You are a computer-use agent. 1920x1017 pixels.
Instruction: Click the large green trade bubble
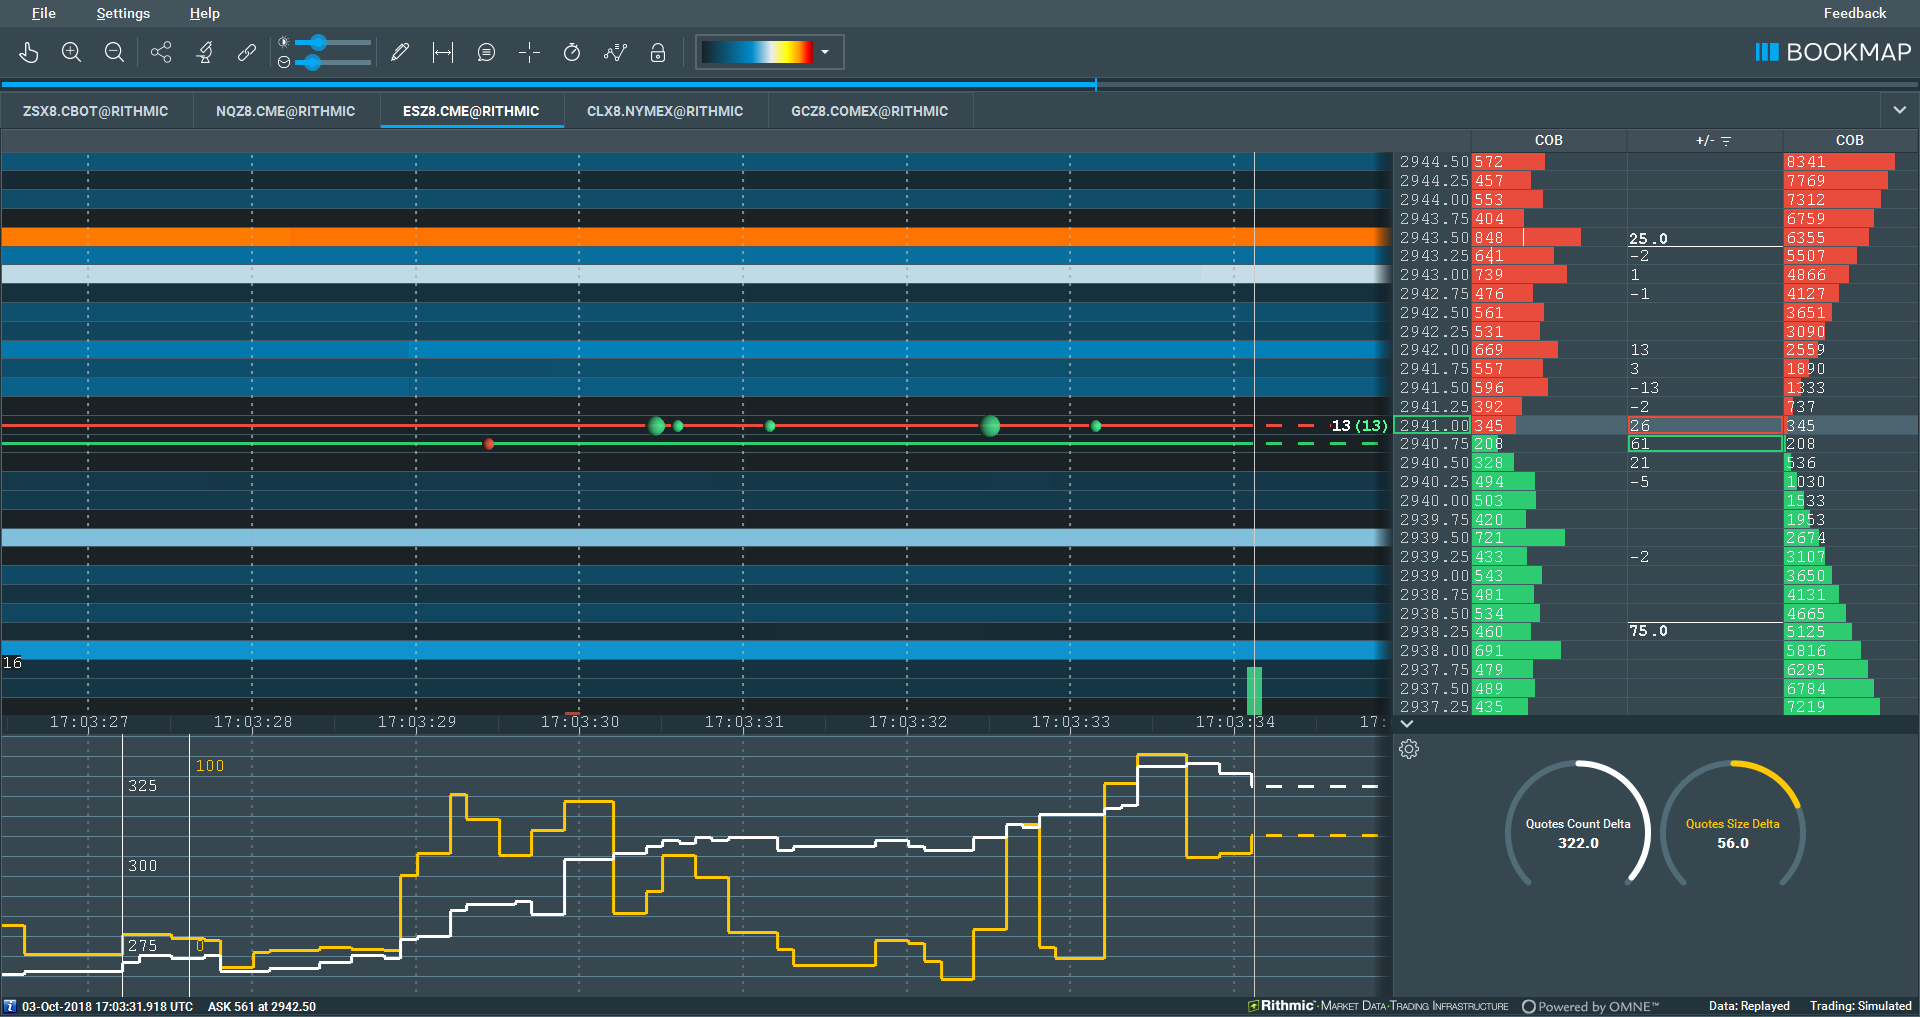pyautogui.click(x=991, y=426)
